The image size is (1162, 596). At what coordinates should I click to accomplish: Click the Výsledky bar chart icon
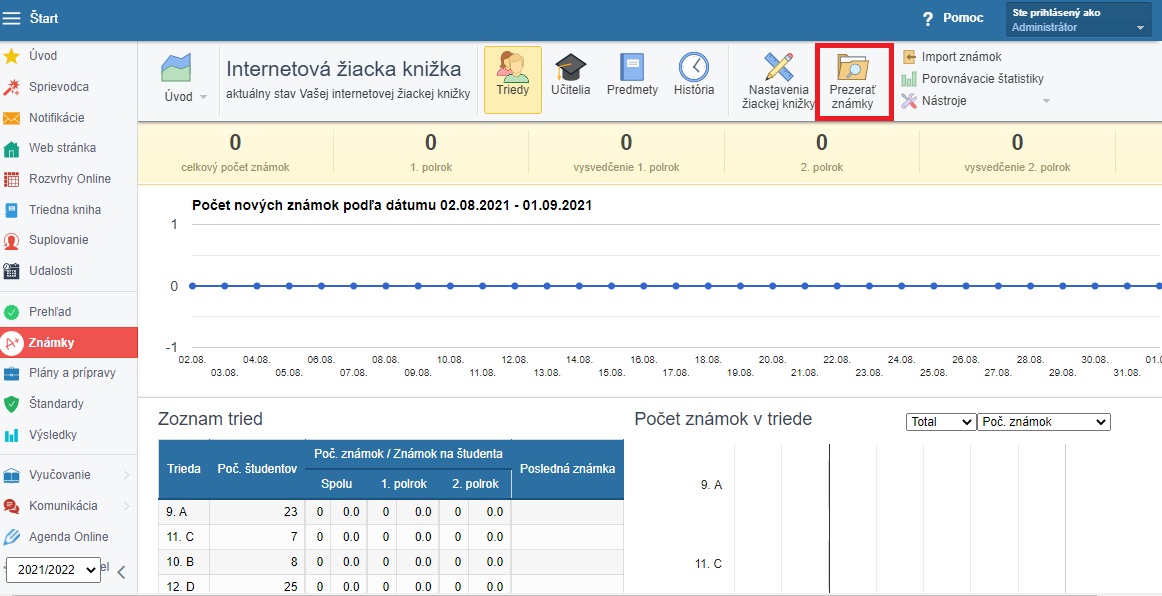[11, 435]
